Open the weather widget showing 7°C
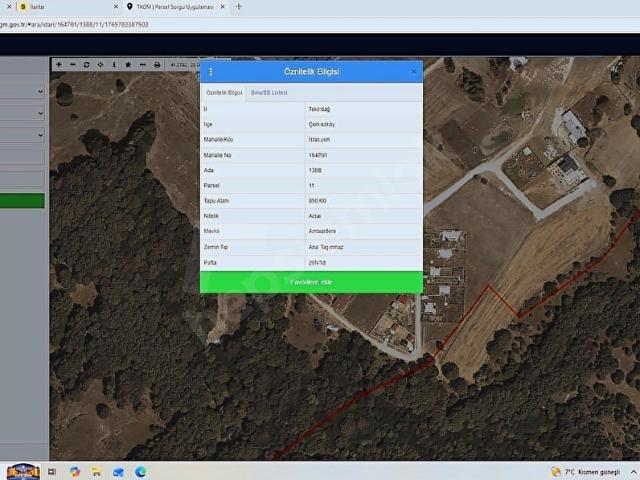 click(585, 472)
